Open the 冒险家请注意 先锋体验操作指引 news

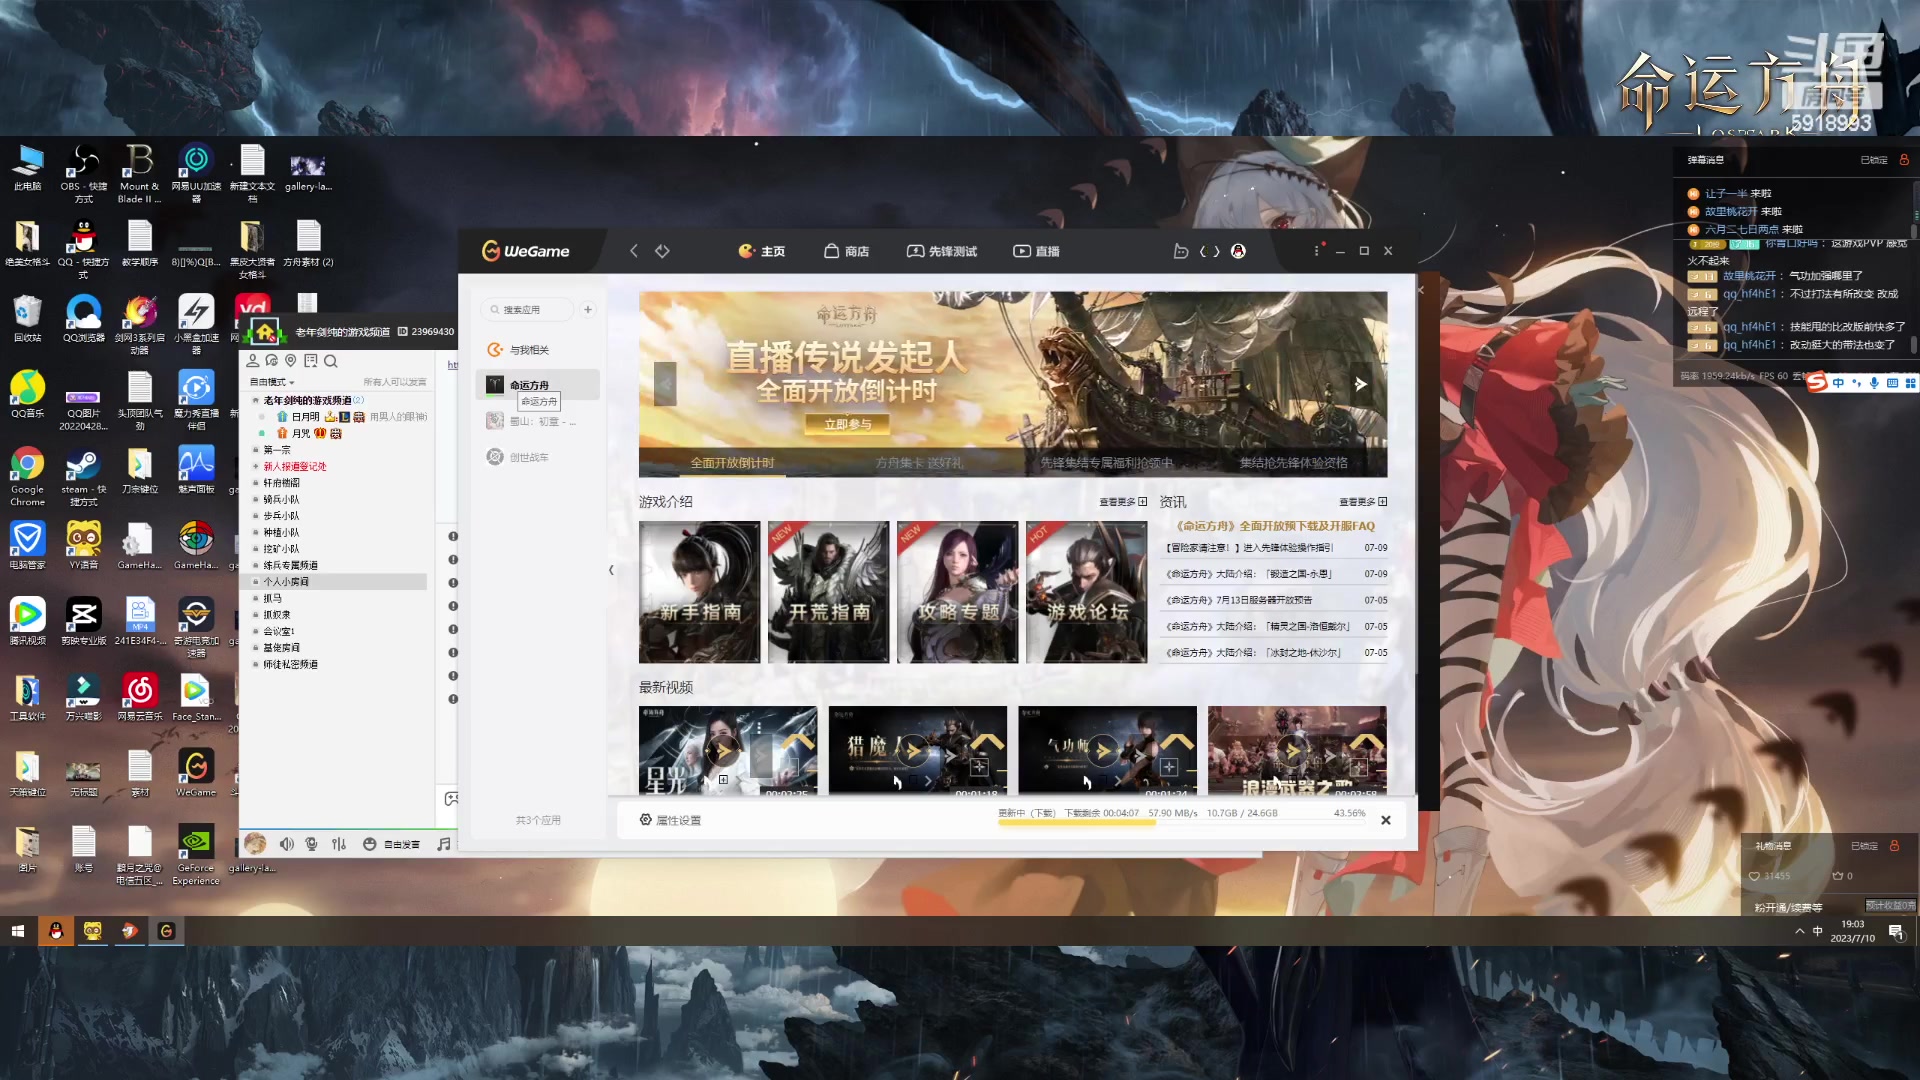(1250, 548)
